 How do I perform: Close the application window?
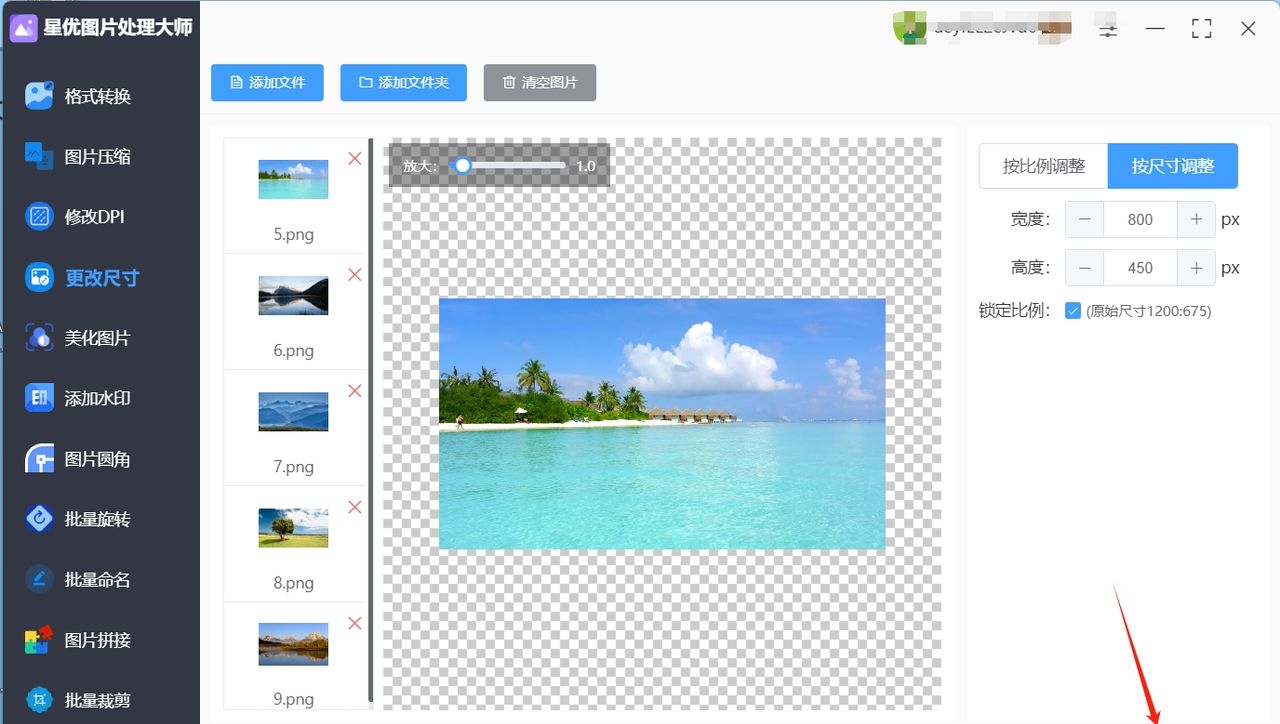pos(1248,29)
